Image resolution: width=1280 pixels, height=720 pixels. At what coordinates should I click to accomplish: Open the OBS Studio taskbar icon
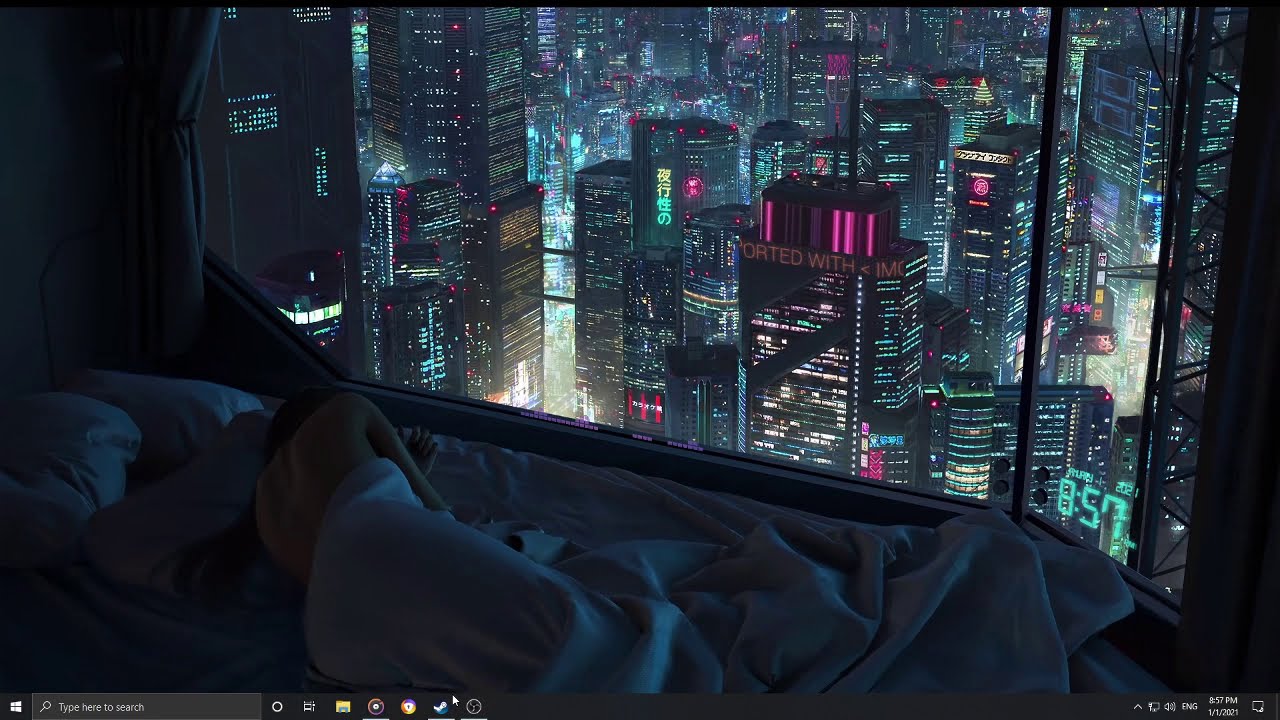[x=474, y=707]
